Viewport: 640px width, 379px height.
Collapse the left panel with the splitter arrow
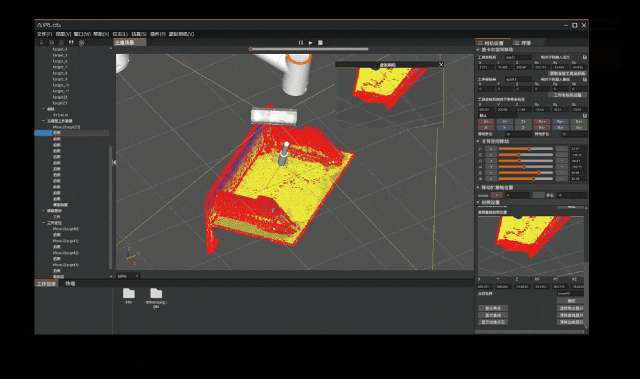click(114, 162)
